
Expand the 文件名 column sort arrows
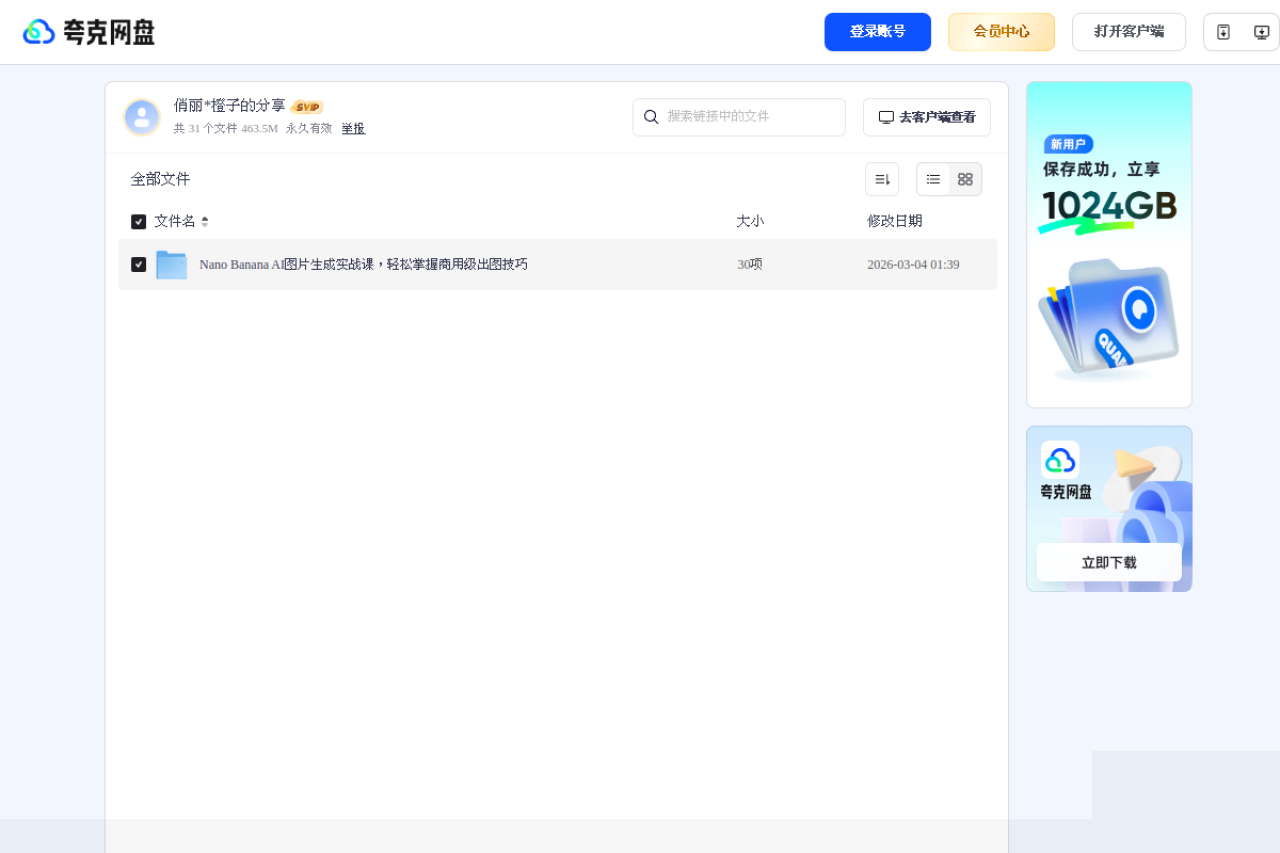click(x=205, y=221)
